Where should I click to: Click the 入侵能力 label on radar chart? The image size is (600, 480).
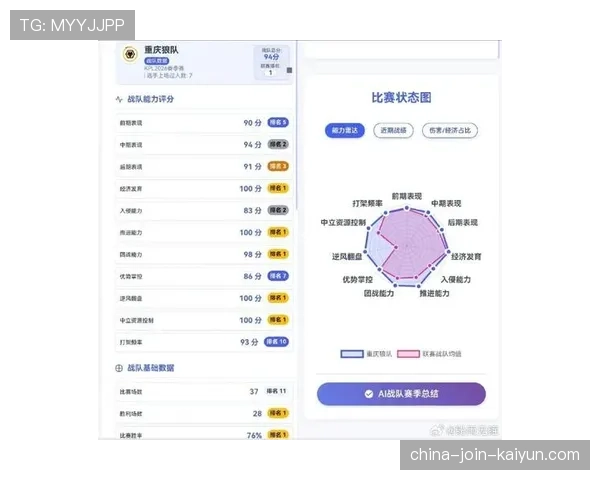(456, 279)
